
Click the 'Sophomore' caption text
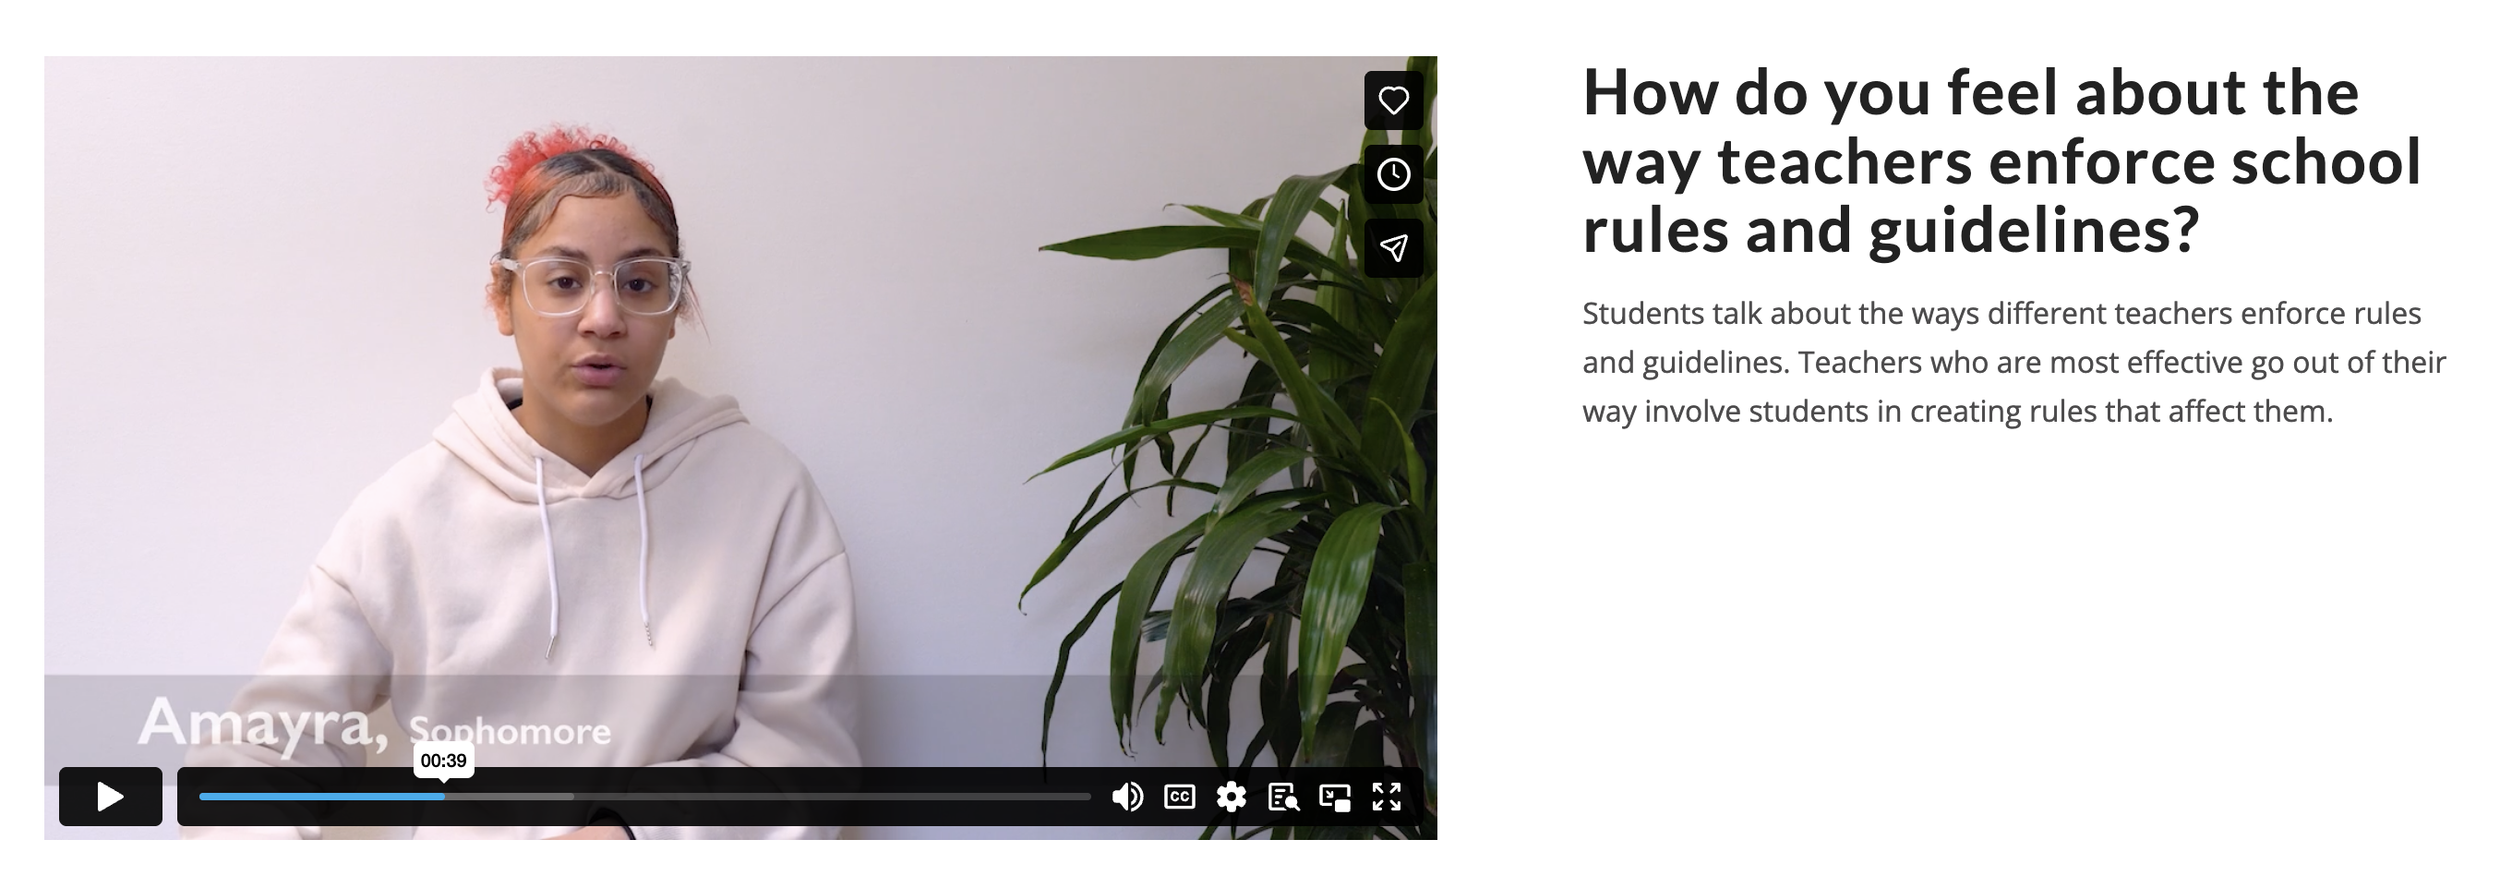(x=510, y=731)
